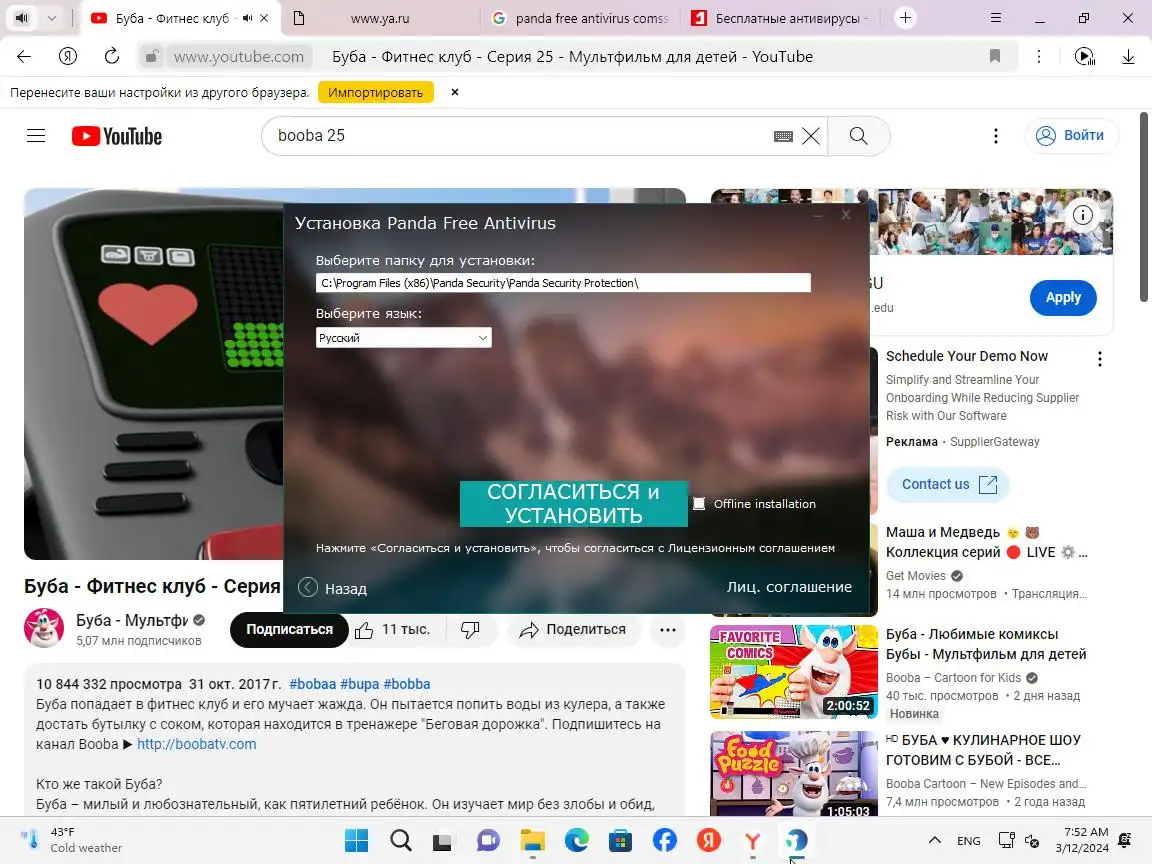Open the Yandex home icon in toolbar
The image size is (1152, 864).
pos(68,57)
